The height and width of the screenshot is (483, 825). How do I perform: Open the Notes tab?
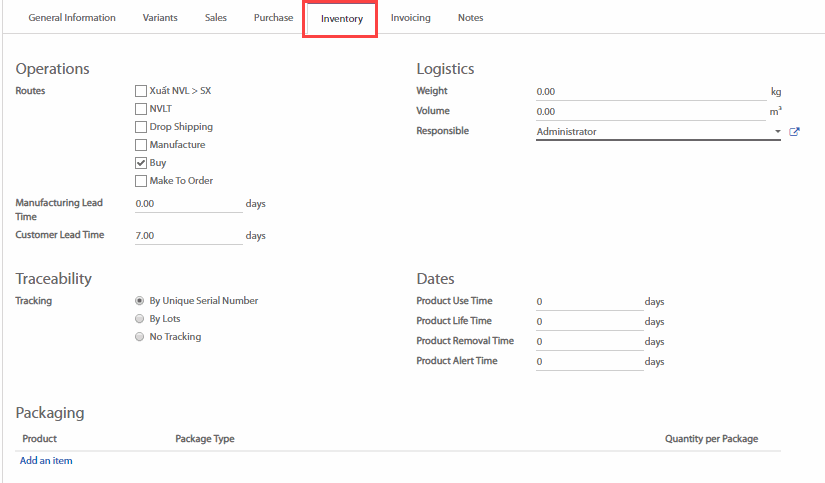click(x=470, y=18)
